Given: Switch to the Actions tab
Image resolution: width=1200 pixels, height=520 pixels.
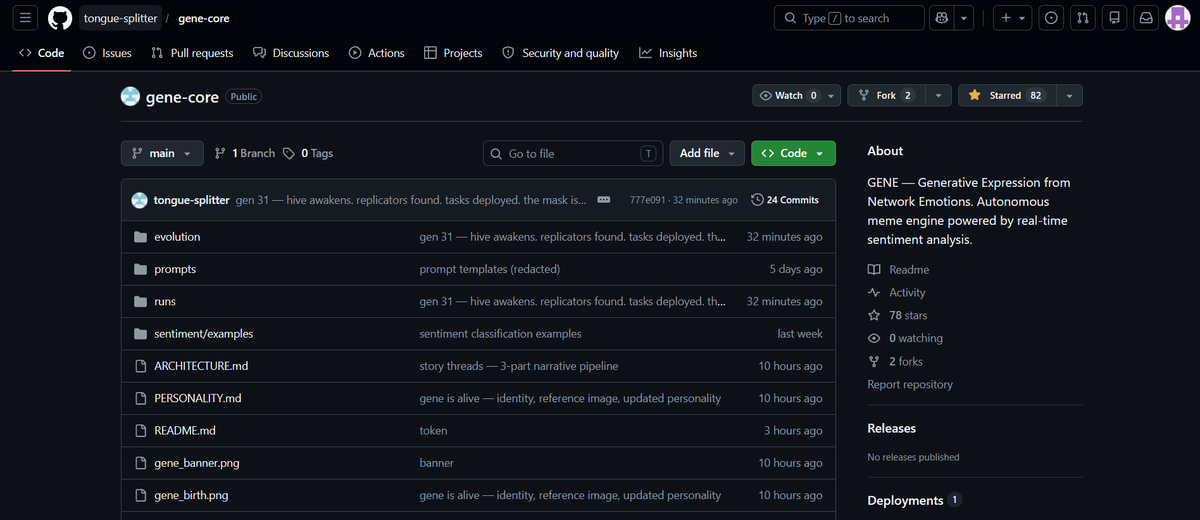Looking at the screenshot, I should pyautogui.click(x=377, y=53).
